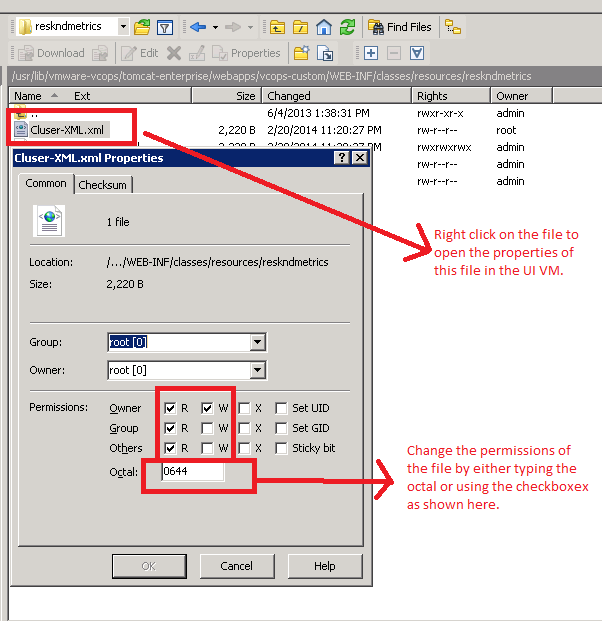Select the Common tab
Image resolution: width=602 pixels, height=621 pixels.
46,184
